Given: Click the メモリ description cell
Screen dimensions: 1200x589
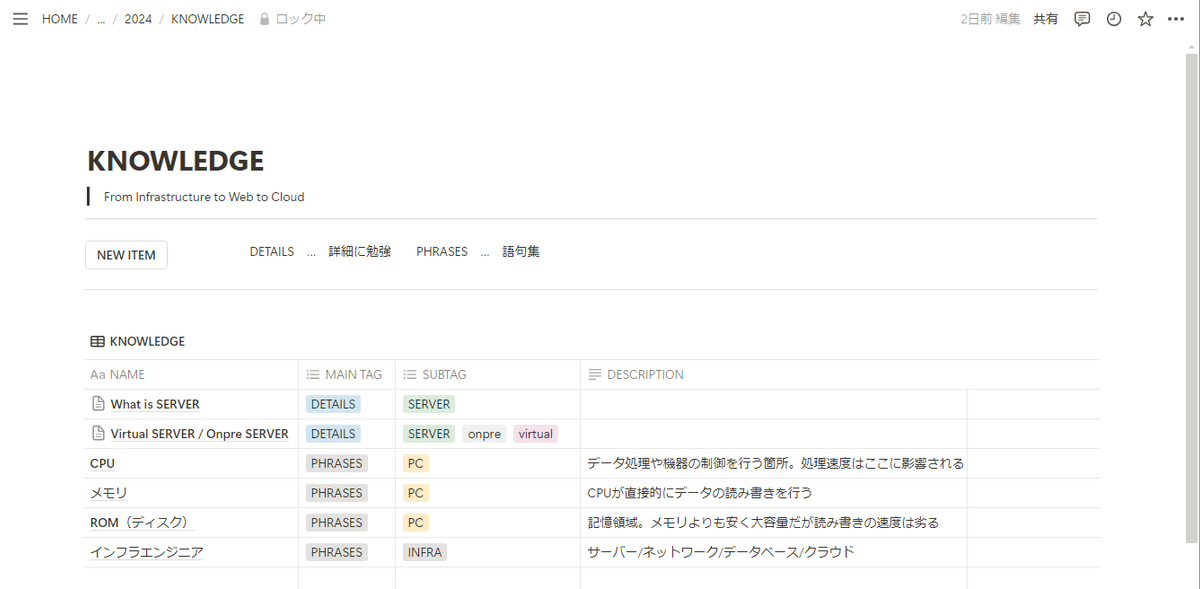Looking at the screenshot, I should tap(774, 493).
